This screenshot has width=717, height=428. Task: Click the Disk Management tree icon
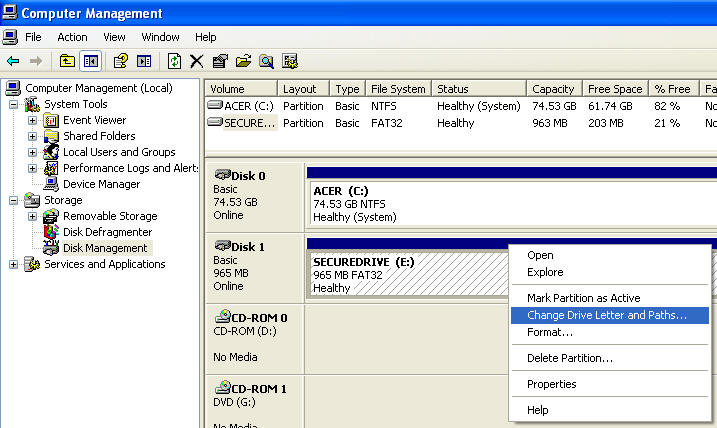pyautogui.click(x=51, y=248)
